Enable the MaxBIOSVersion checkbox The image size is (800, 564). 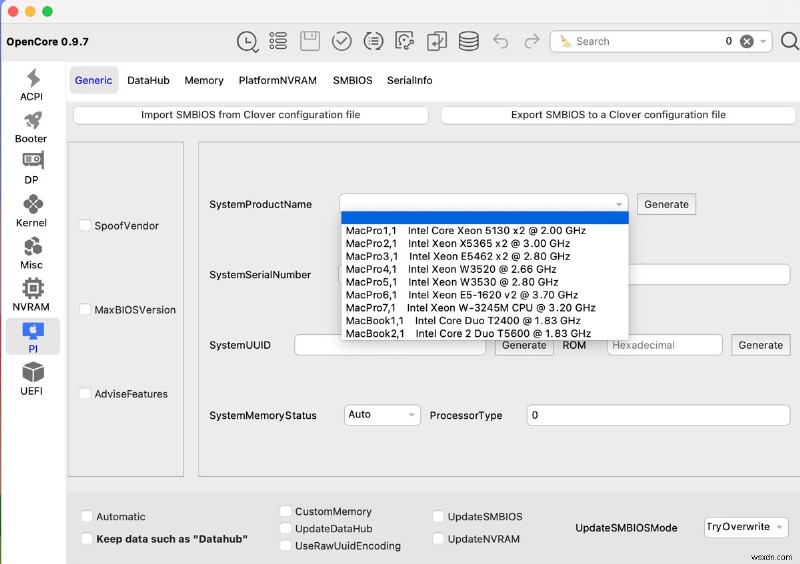pos(85,309)
